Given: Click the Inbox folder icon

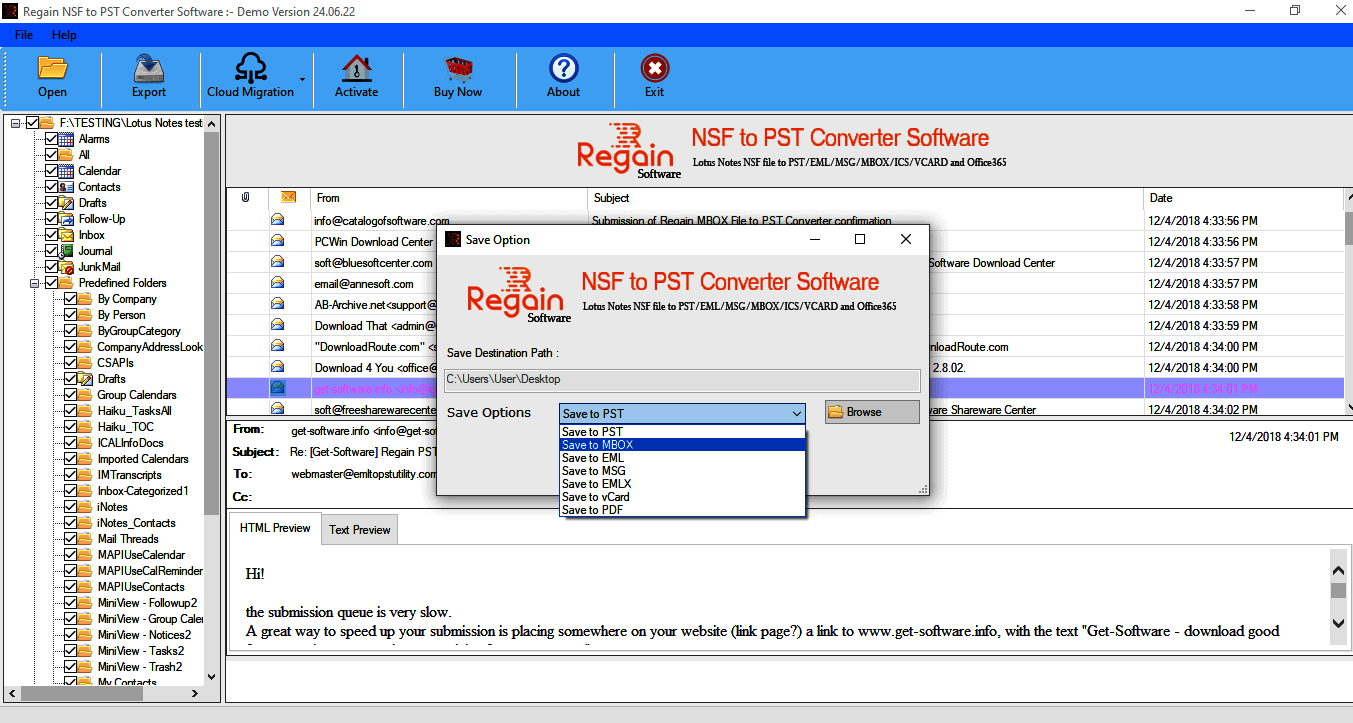Looking at the screenshot, I should point(68,235).
